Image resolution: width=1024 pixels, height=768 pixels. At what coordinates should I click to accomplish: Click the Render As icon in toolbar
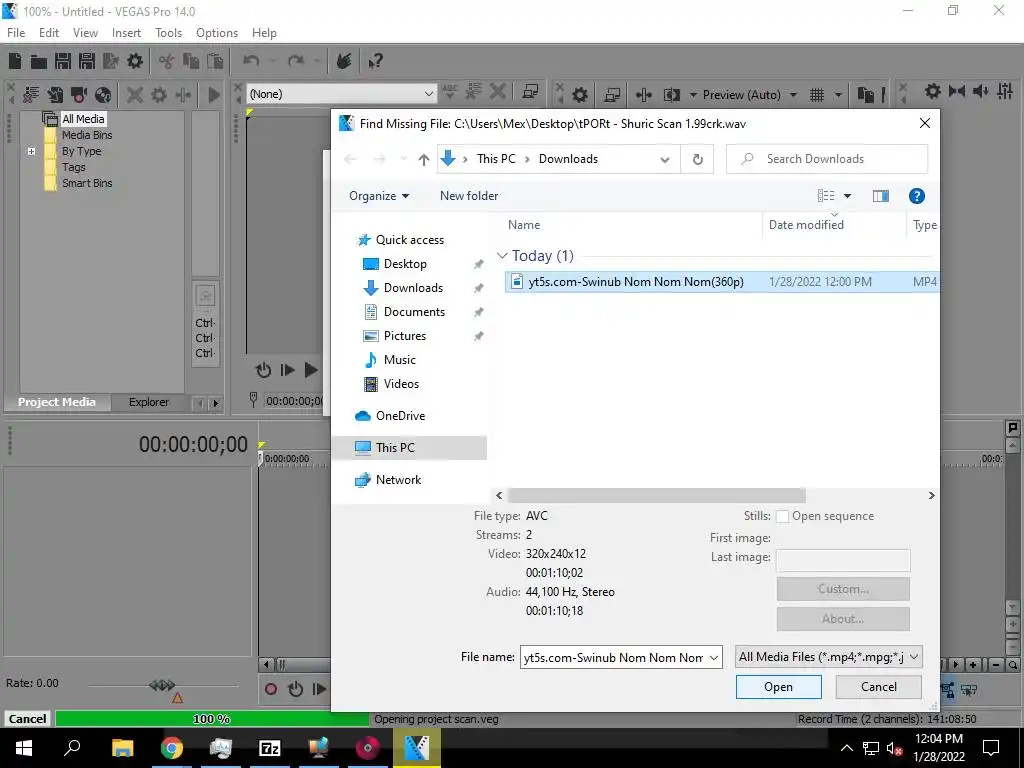tap(110, 61)
